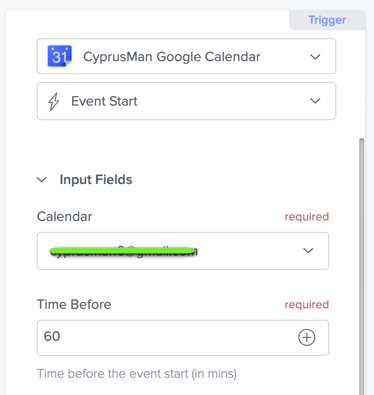Click the panel's vertical scrollbar

(362, 267)
